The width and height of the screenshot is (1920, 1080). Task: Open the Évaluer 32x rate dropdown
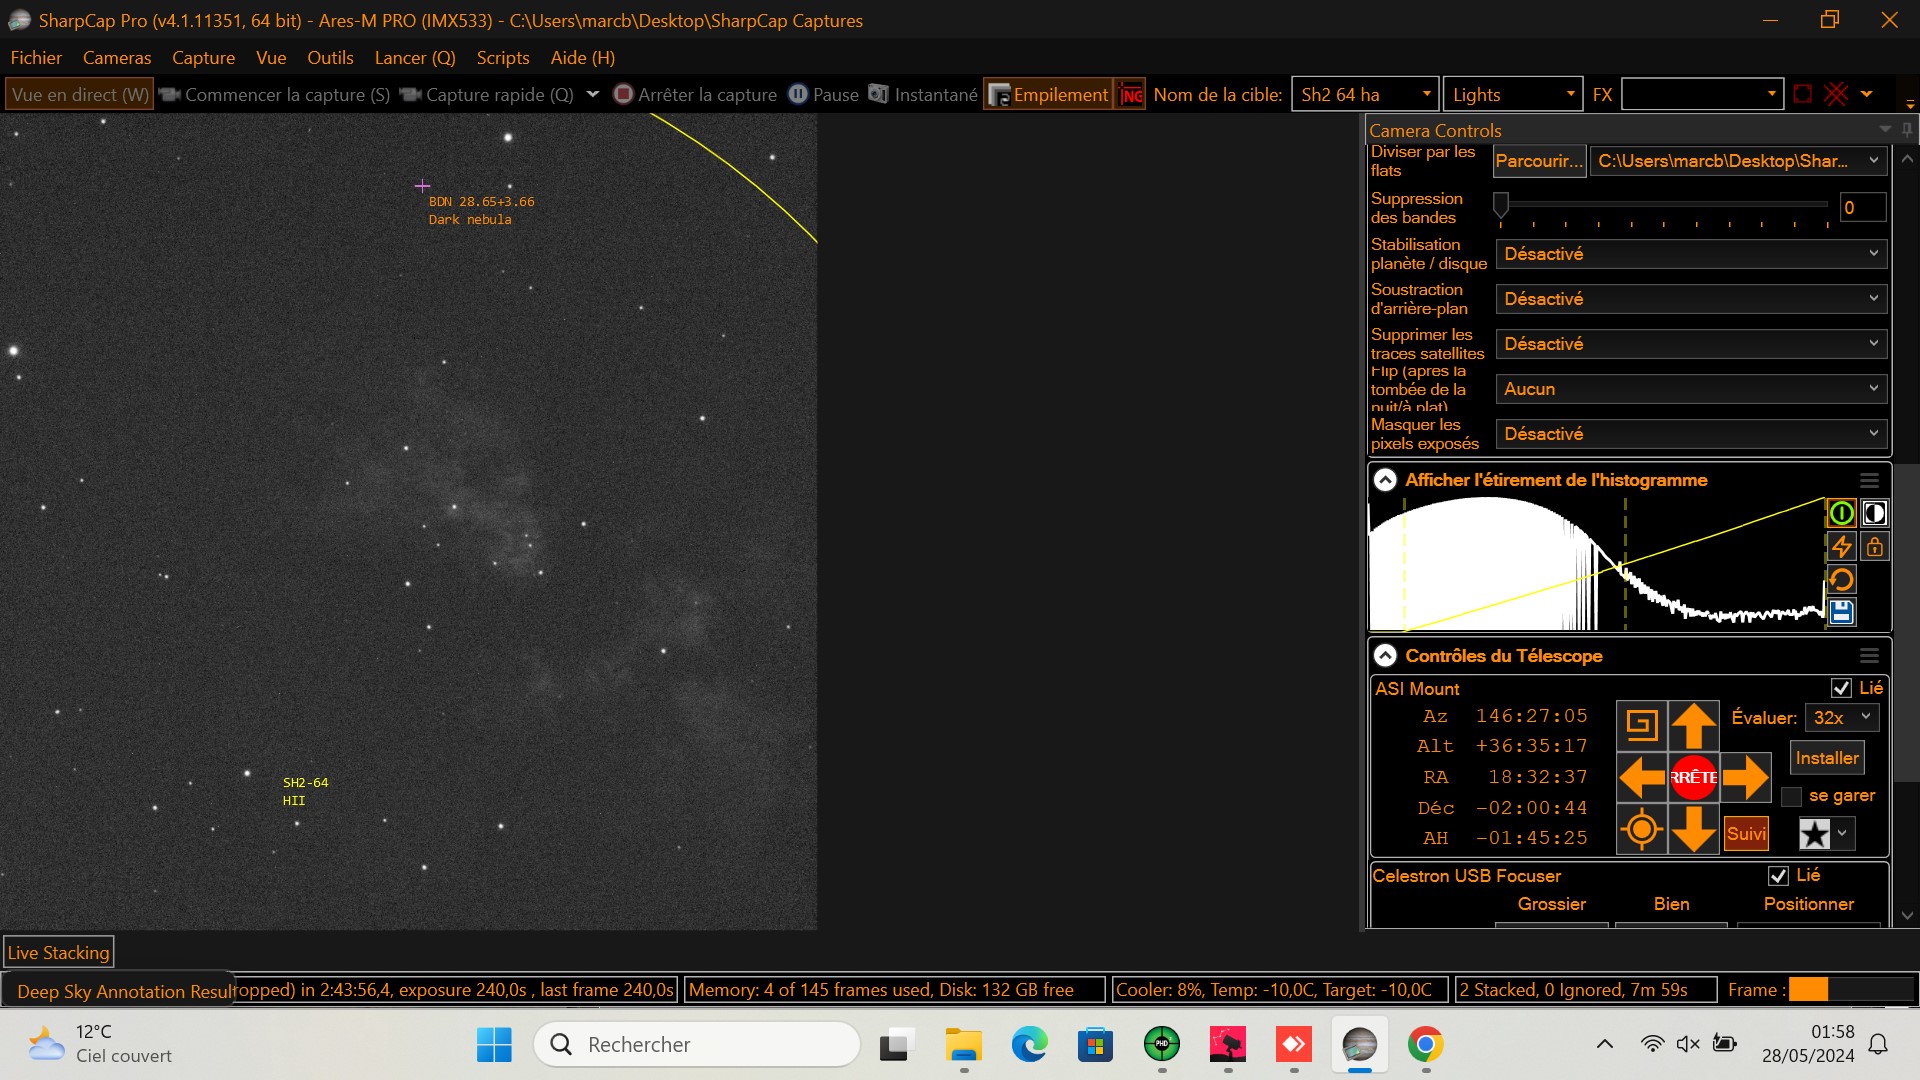(1841, 718)
